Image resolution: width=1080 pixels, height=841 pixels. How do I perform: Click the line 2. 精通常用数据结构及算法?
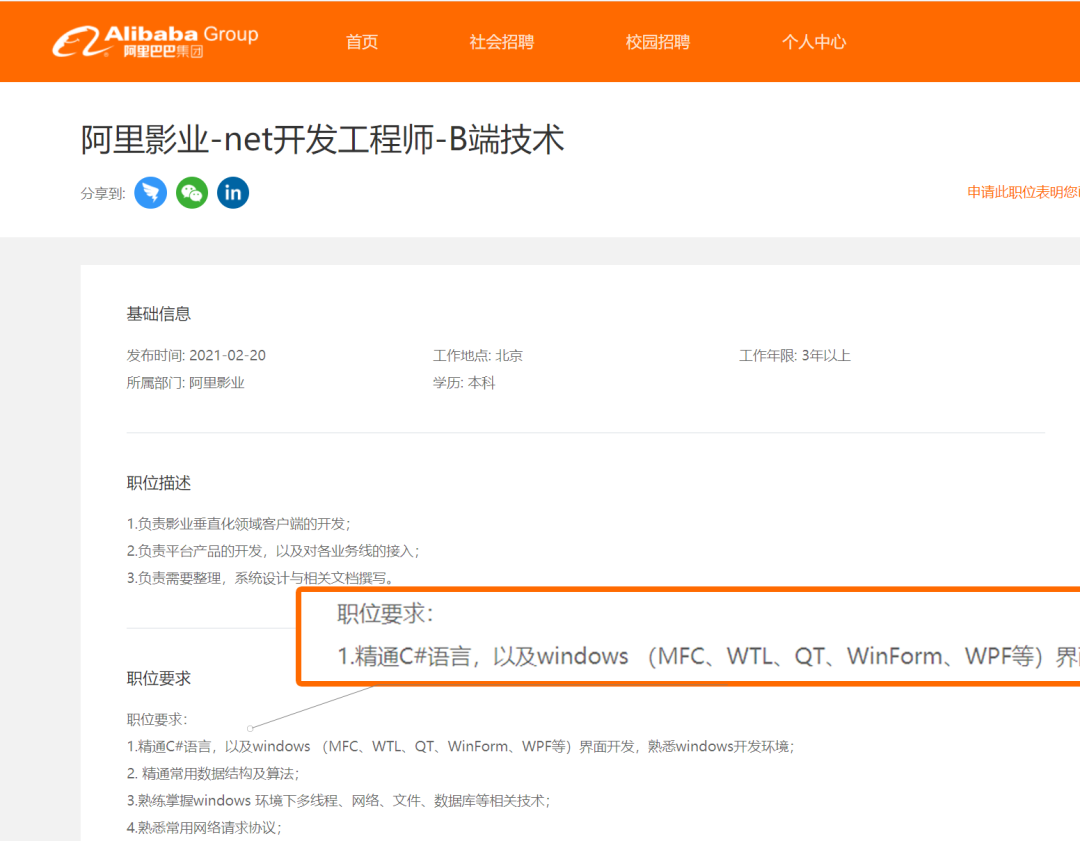213,773
